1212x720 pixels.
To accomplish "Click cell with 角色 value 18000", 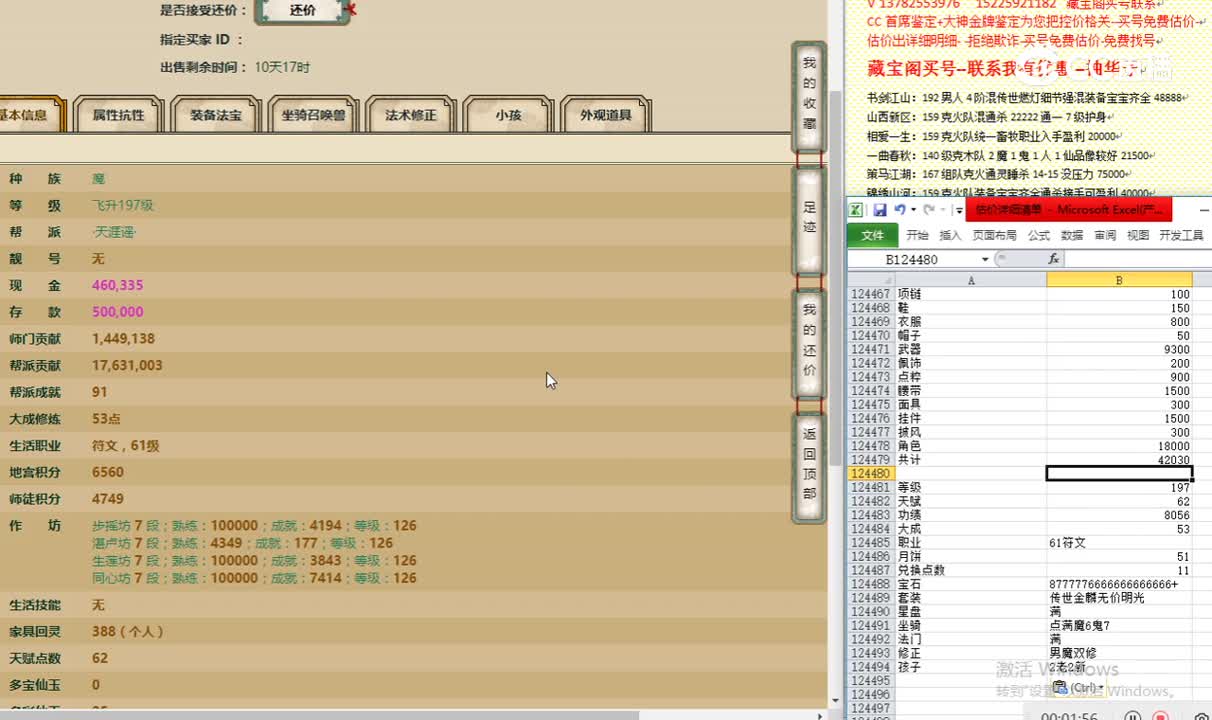I will (1119, 446).
